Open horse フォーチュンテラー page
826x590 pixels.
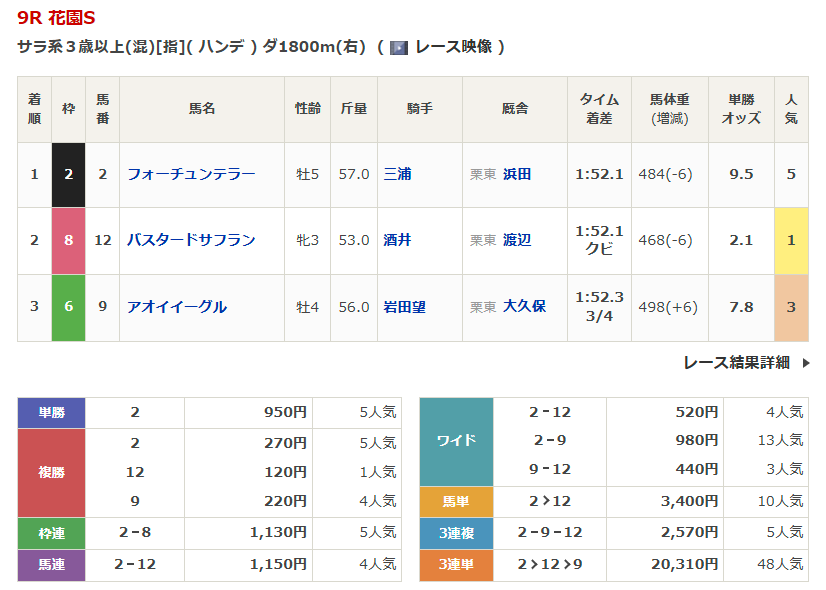click(191, 174)
